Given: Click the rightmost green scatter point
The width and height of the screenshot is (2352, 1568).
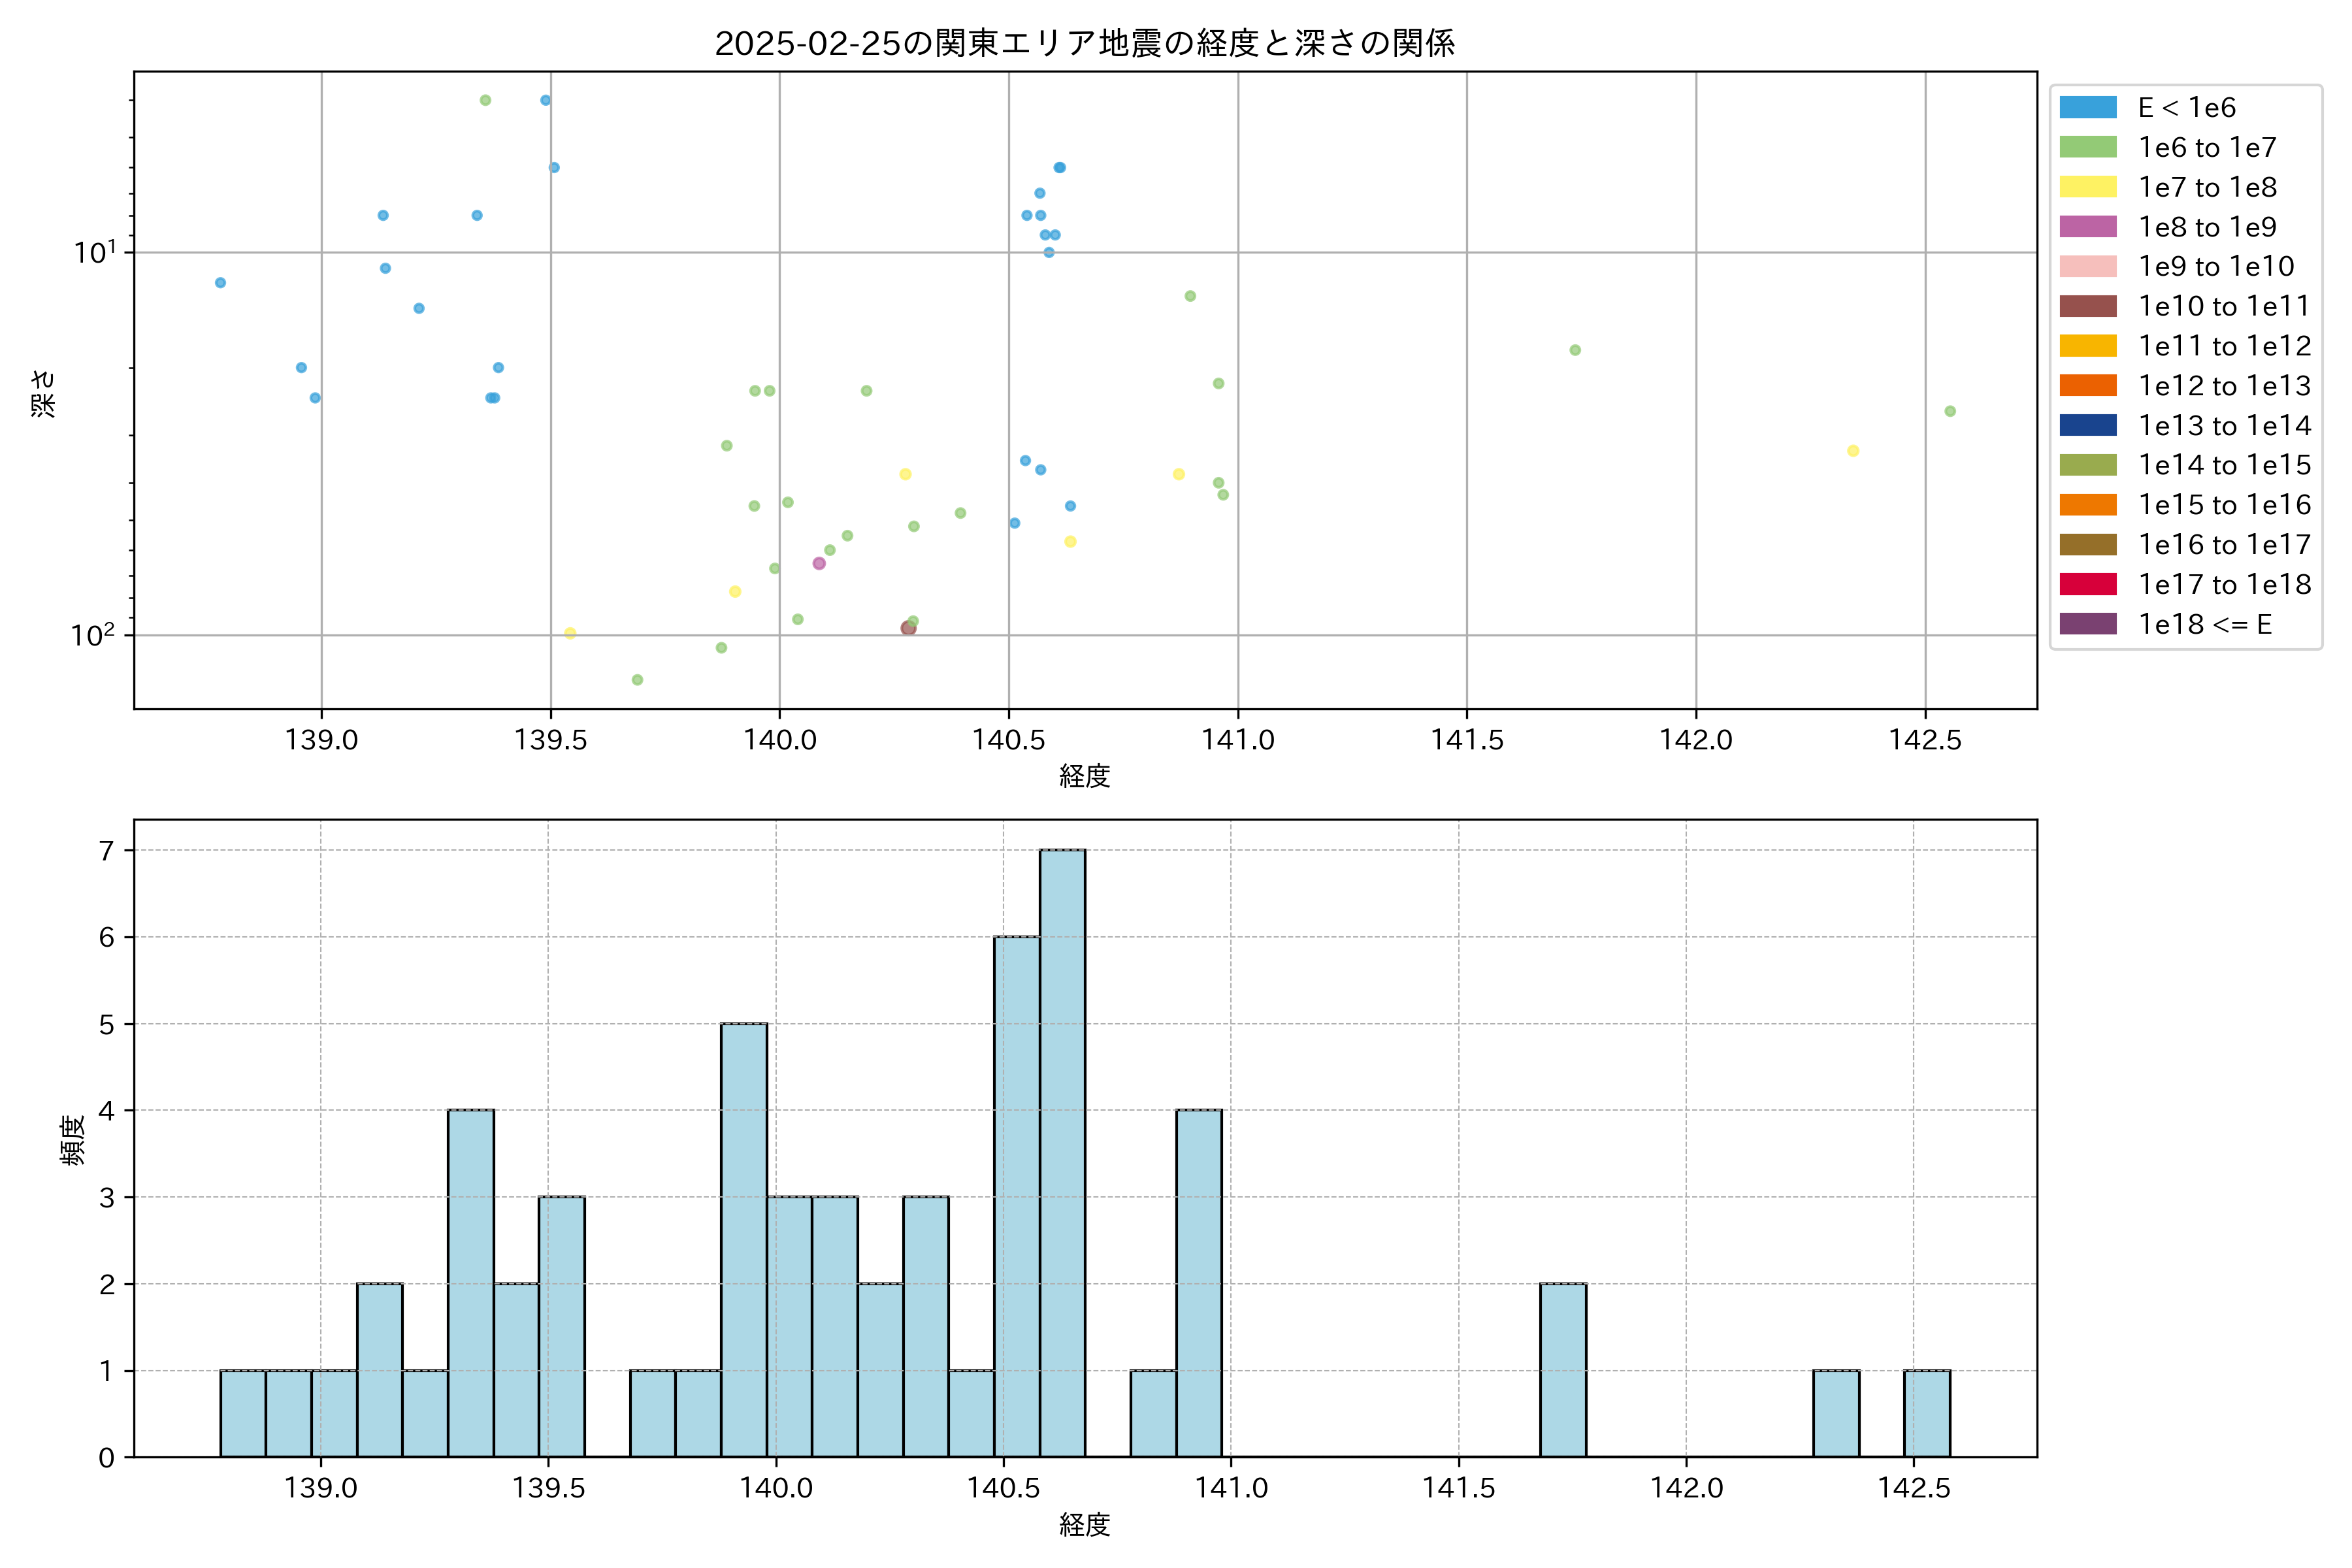Looking at the screenshot, I should [1950, 411].
